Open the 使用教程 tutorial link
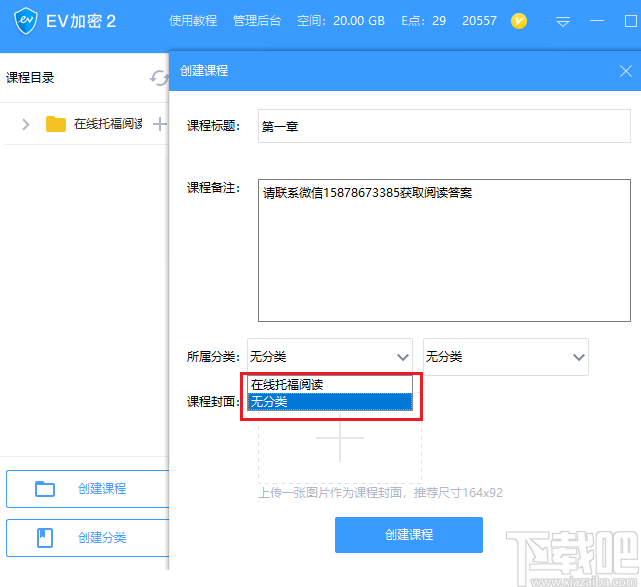Viewport: 641px width, 587px height. (193, 20)
